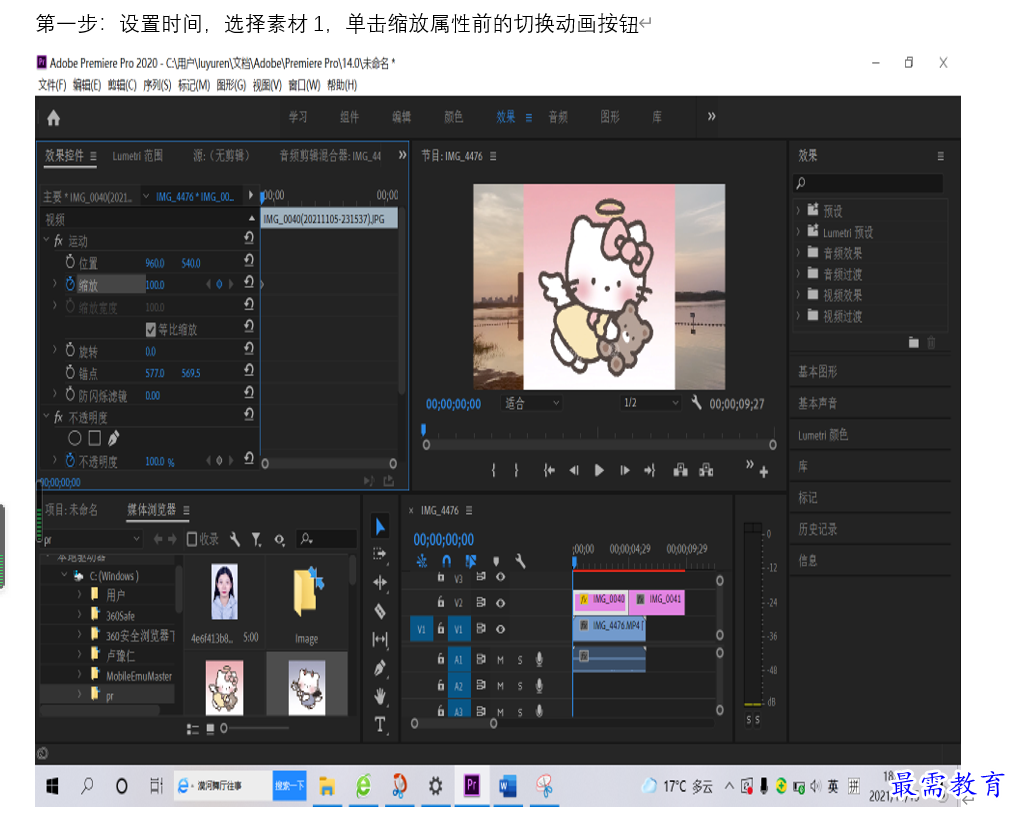This screenshot has height=816, width=1013.
Task: Switch to the Color workspace tab
Action: [x=454, y=117]
